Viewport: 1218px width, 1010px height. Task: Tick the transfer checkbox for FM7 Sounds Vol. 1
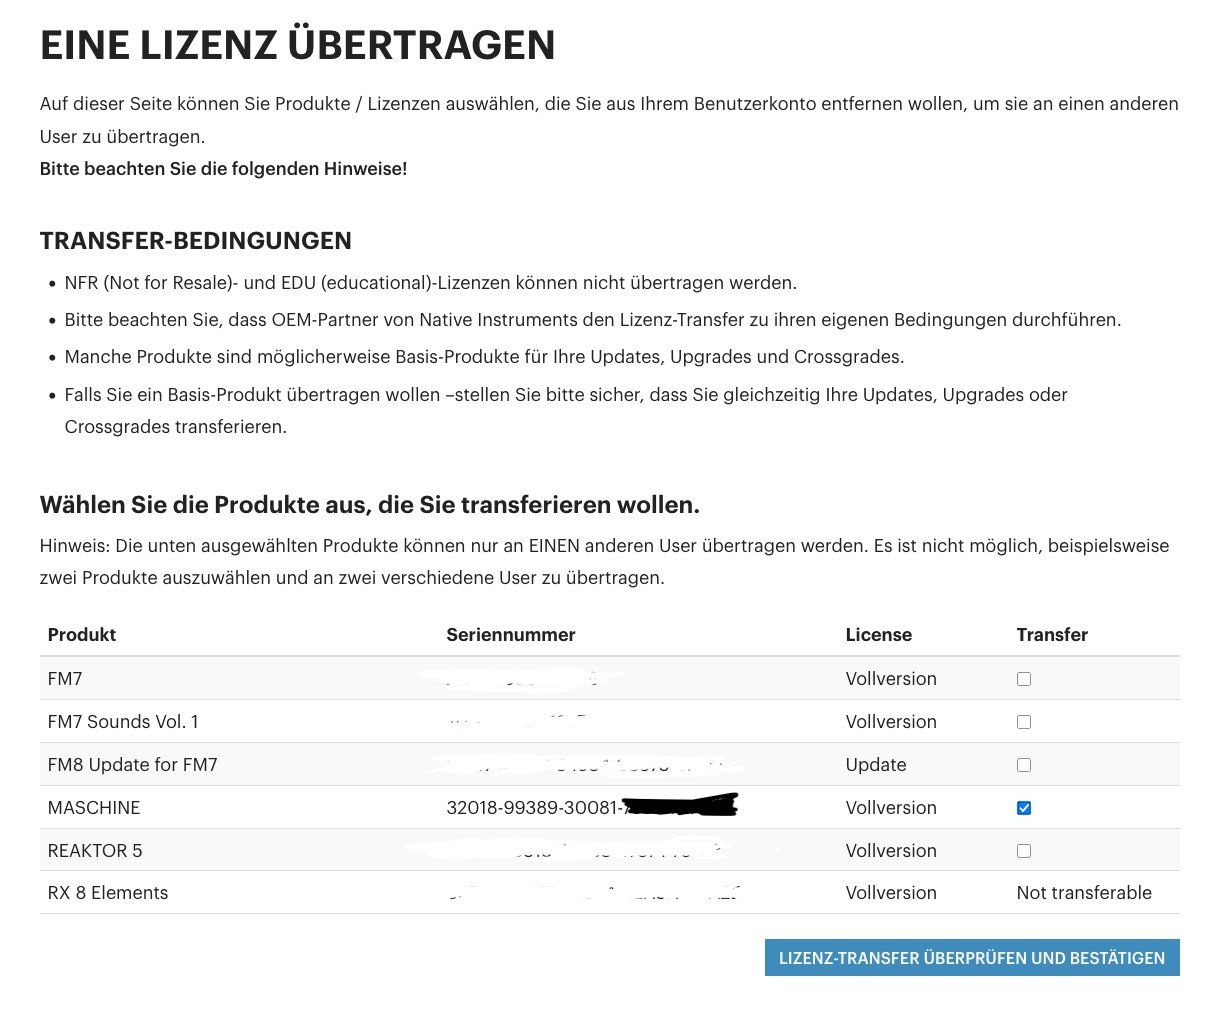(x=1023, y=722)
